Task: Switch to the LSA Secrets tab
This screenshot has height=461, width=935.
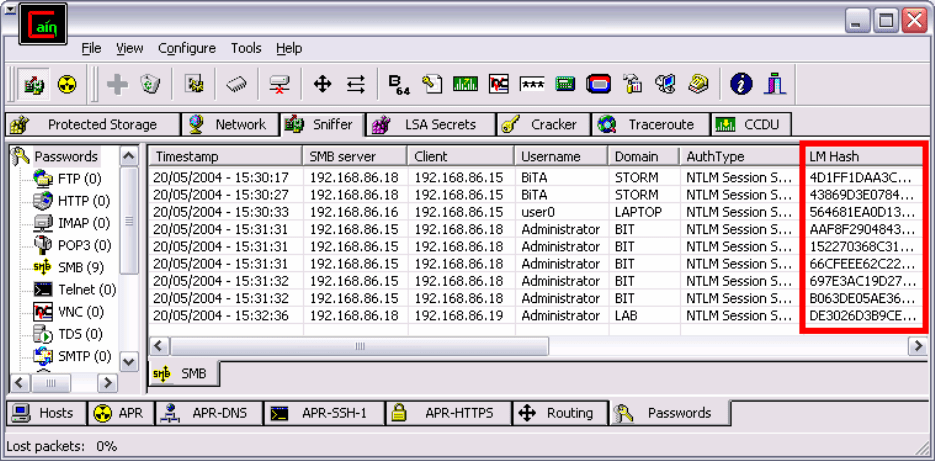Action: click(431, 125)
